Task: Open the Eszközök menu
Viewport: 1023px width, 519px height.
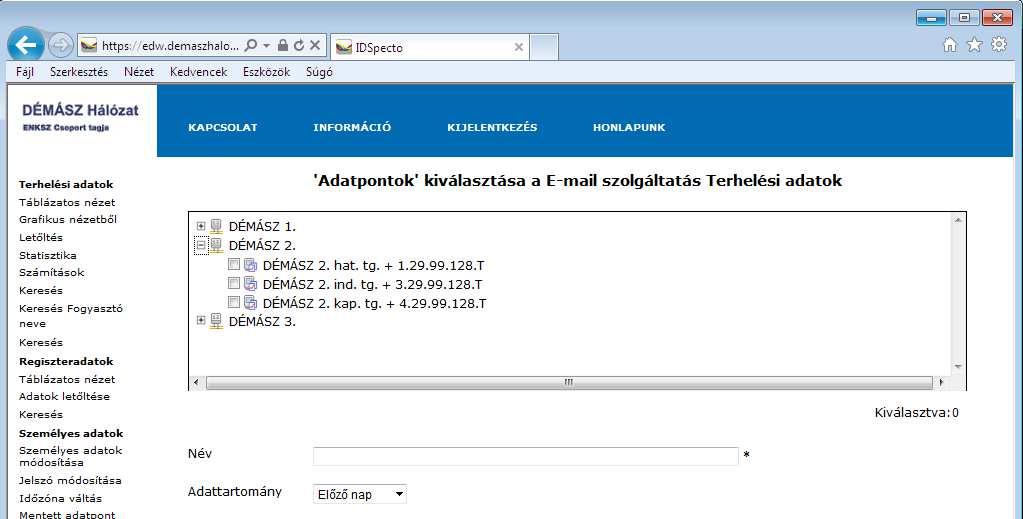Action: (266, 72)
